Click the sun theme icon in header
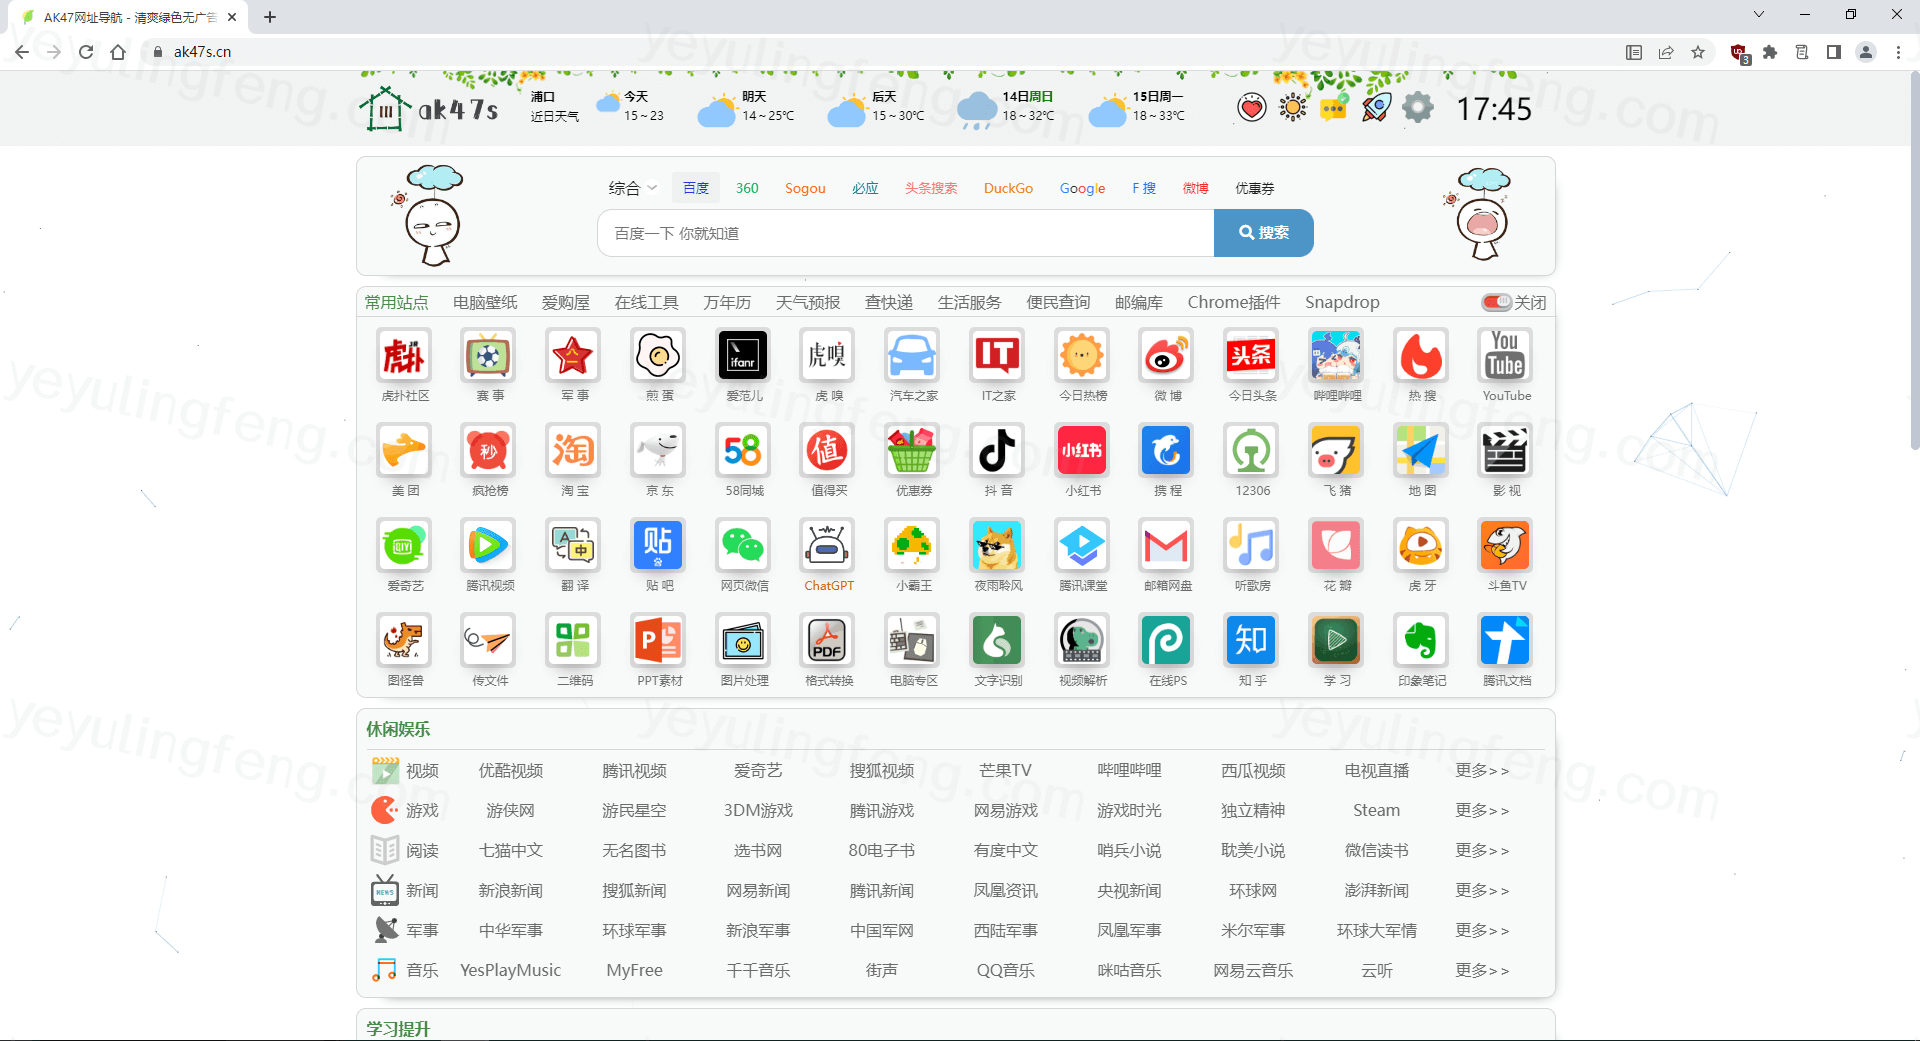Image resolution: width=1920 pixels, height=1041 pixels. [1293, 107]
